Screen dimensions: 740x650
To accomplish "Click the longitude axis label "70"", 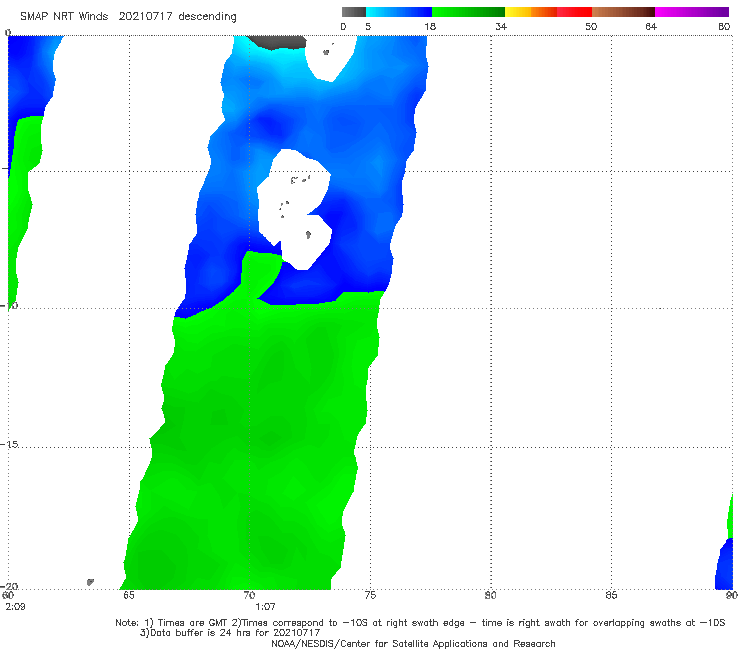I will click(249, 595).
